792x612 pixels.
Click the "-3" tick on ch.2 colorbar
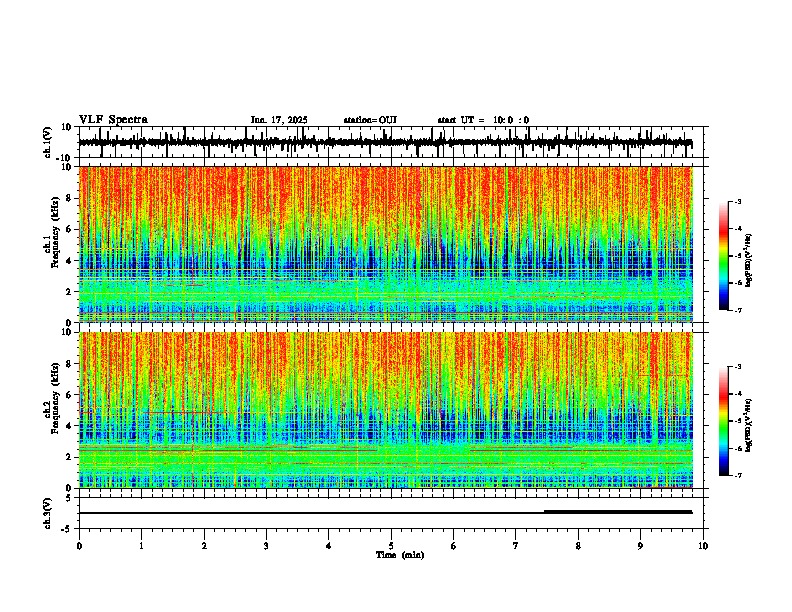click(x=738, y=367)
